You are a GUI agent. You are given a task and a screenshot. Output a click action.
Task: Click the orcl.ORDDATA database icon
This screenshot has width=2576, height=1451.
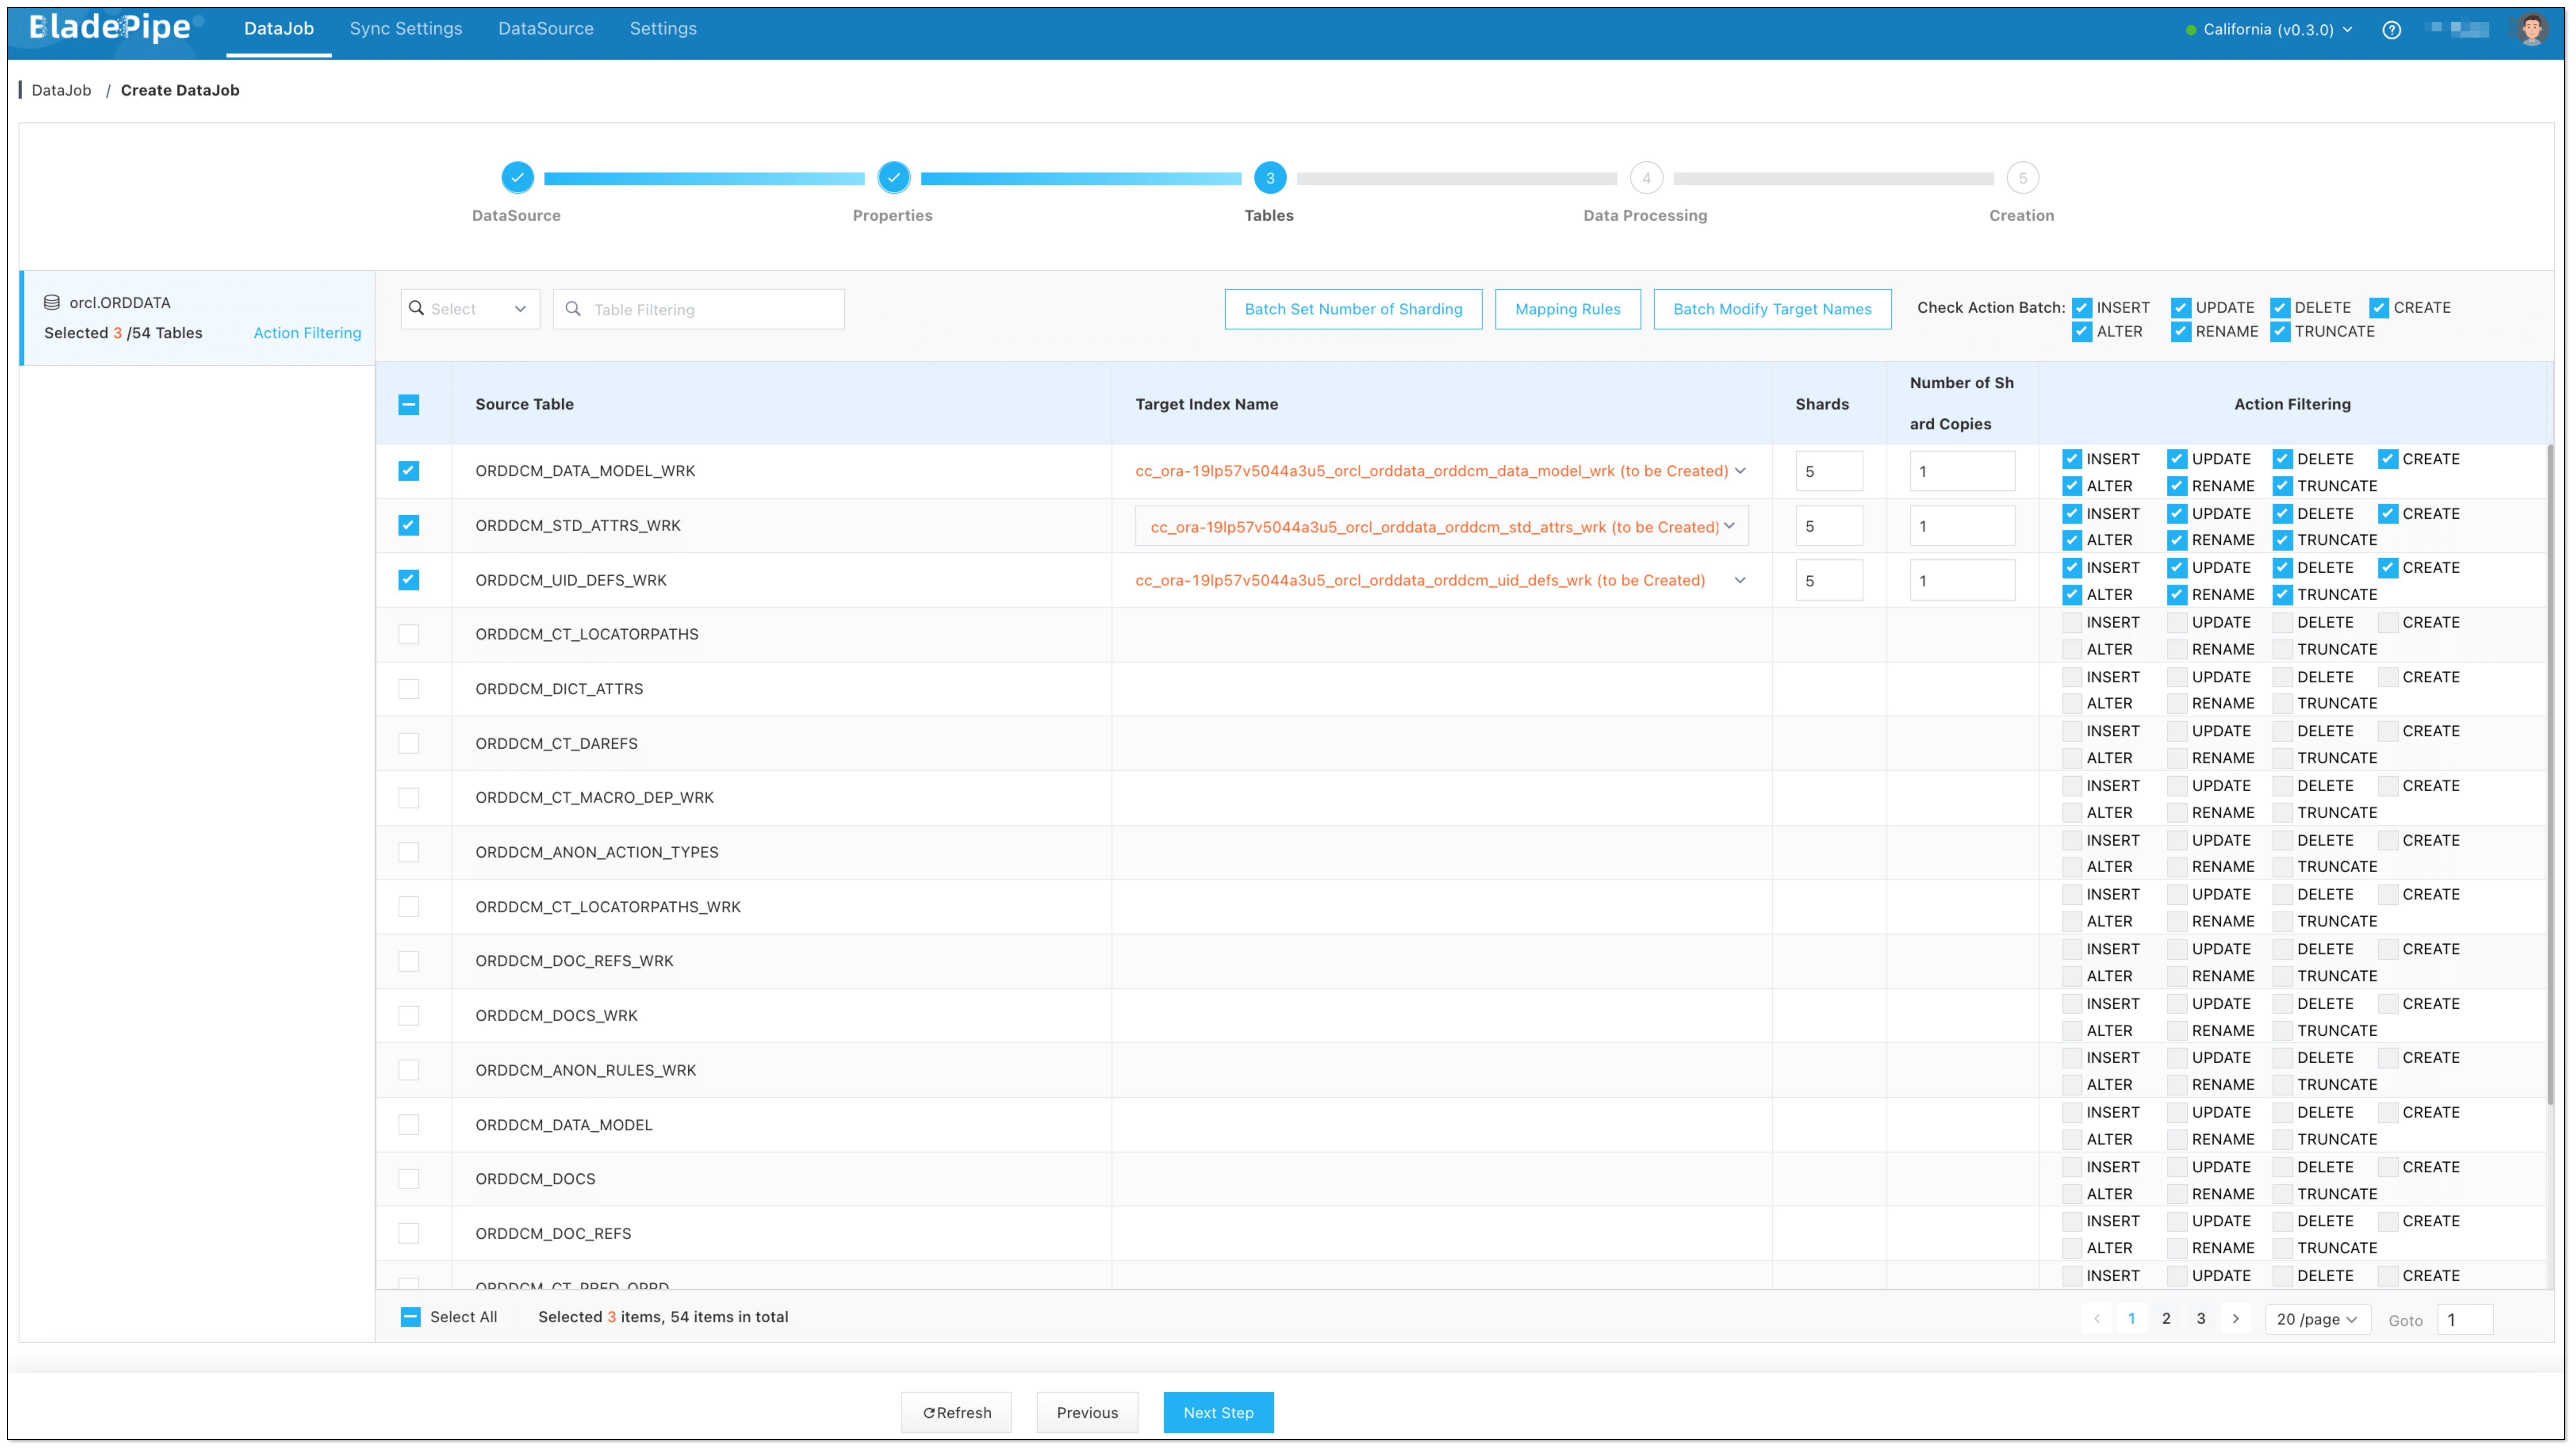coord(52,302)
